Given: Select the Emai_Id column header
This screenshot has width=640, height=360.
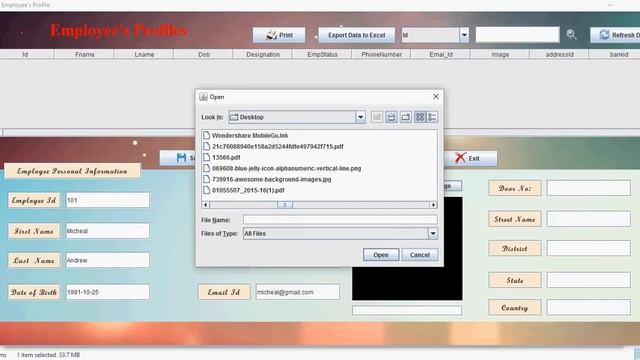Looking at the screenshot, I should tap(441, 54).
